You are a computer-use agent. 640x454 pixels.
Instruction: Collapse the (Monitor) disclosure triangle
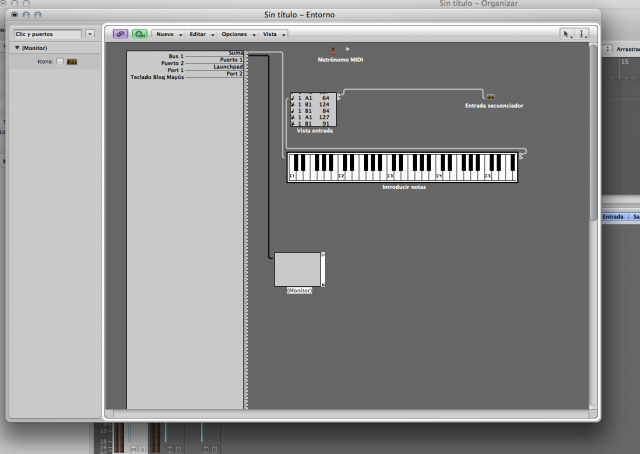pyautogui.click(x=17, y=48)
